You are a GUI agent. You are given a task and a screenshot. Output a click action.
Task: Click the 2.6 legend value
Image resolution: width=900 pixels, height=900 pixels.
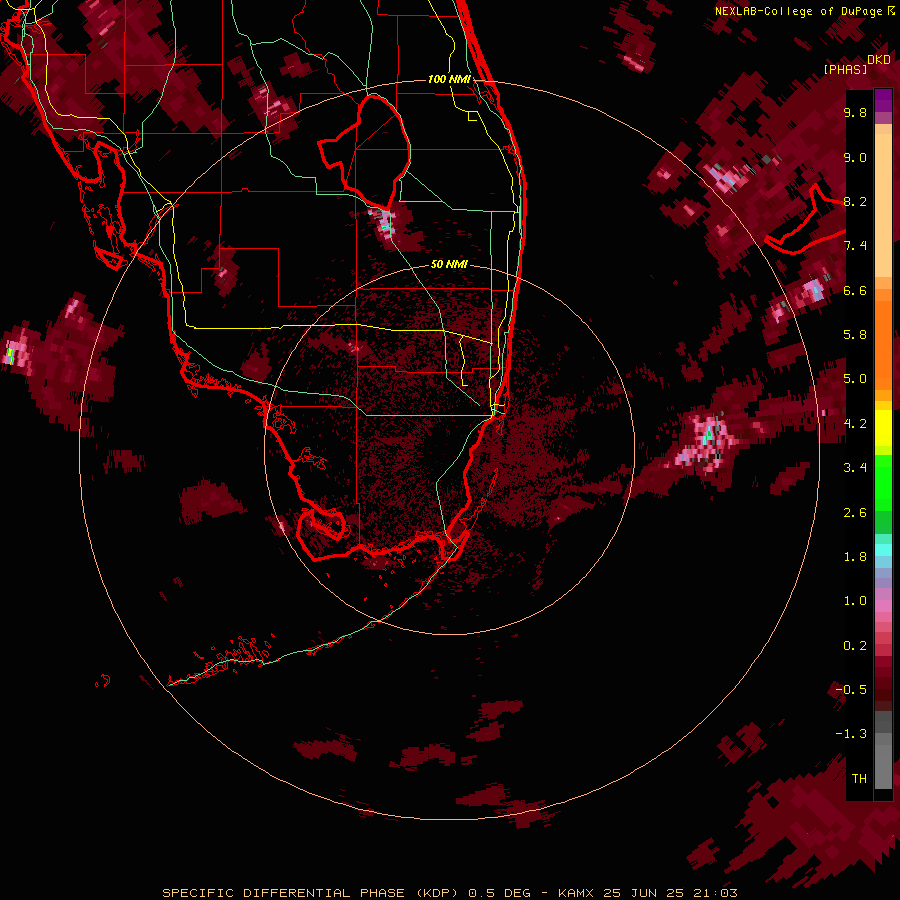[855, 513]
